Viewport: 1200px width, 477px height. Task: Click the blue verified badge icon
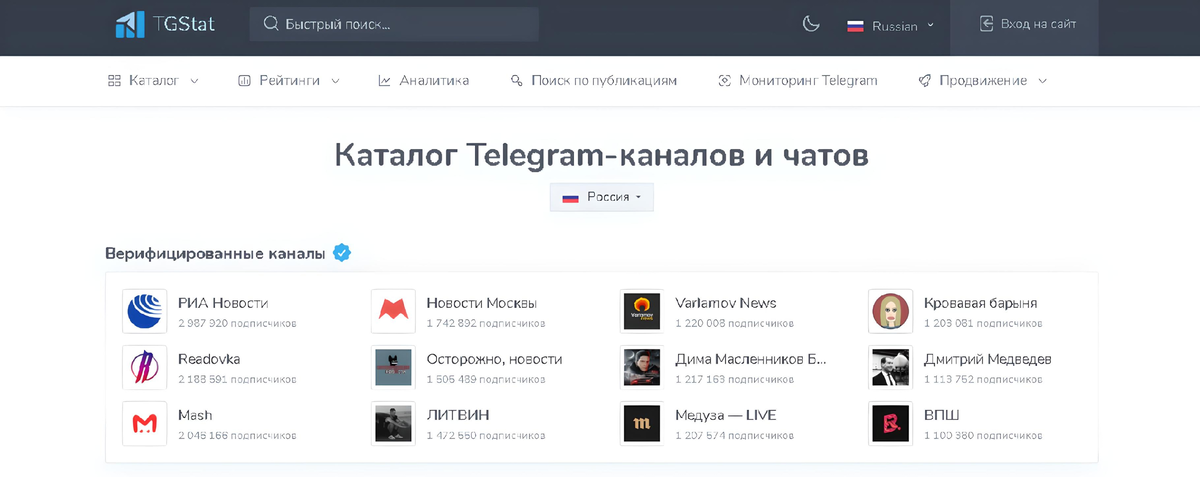[x=342, y=253]
